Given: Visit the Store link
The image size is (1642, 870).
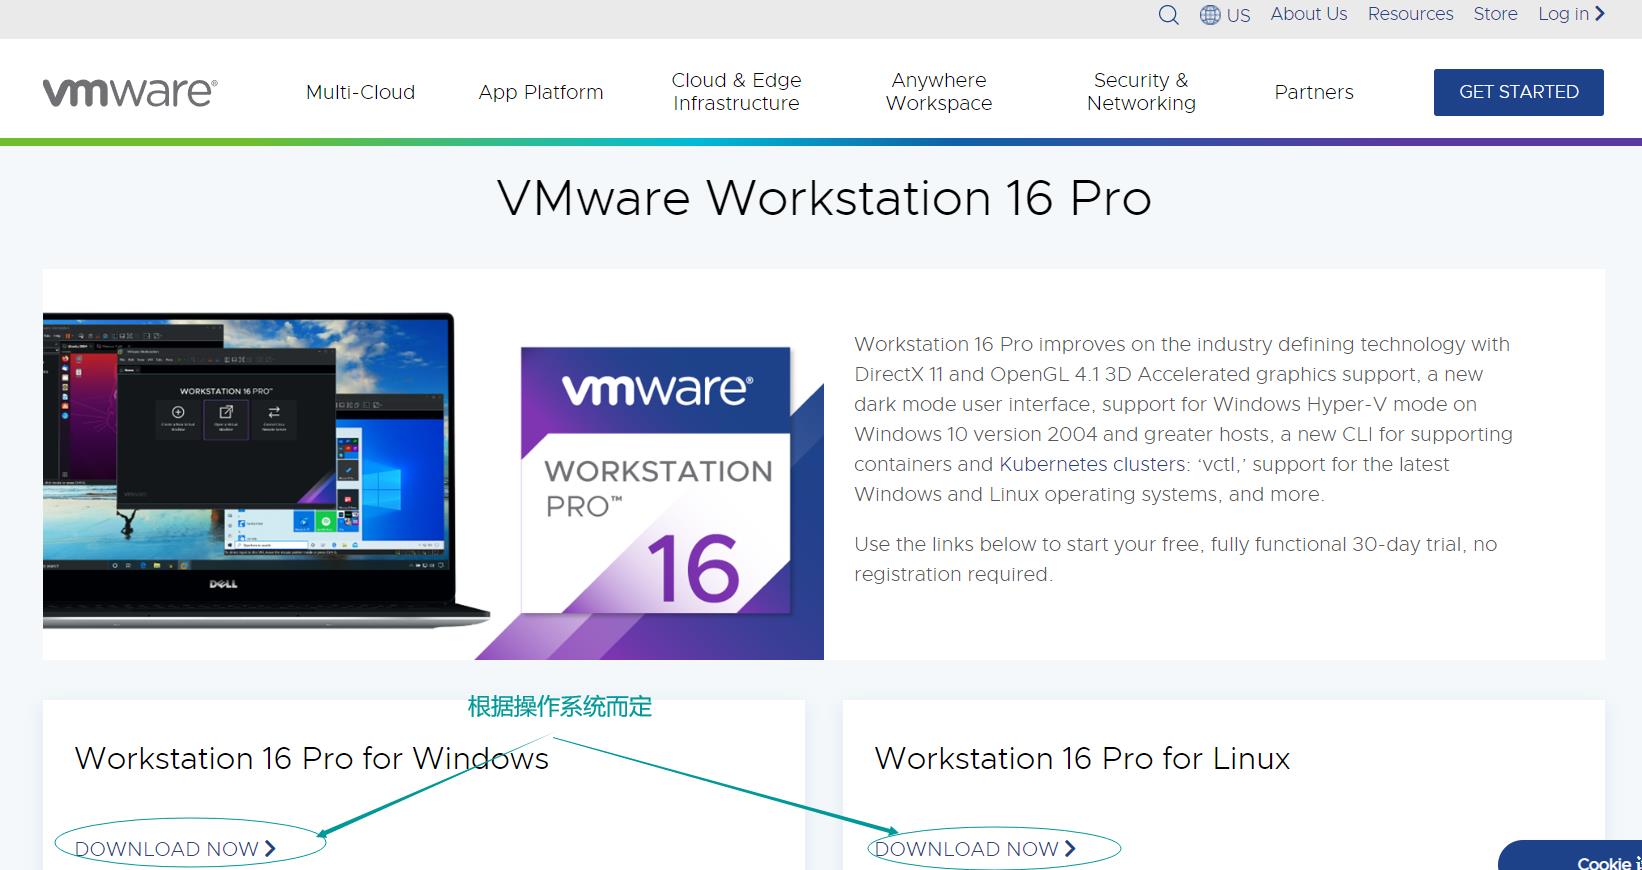Looking at the screenshot, I should tap(1495, 14).
